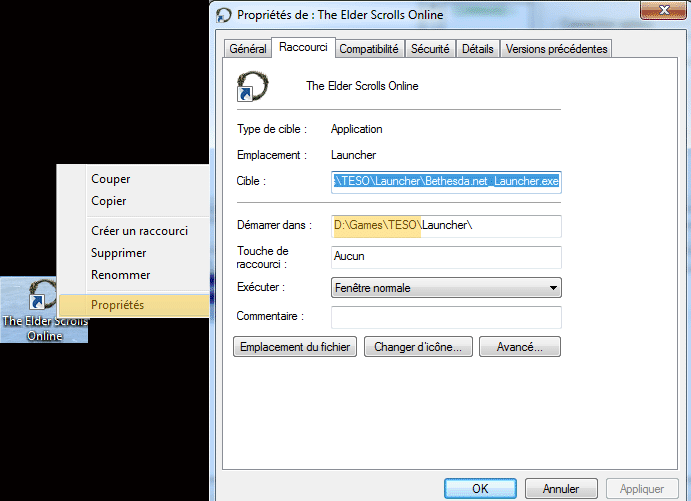691x501 pixels.
Task: Click the 'Démarrer dans :' label
Action: point(274,225)
